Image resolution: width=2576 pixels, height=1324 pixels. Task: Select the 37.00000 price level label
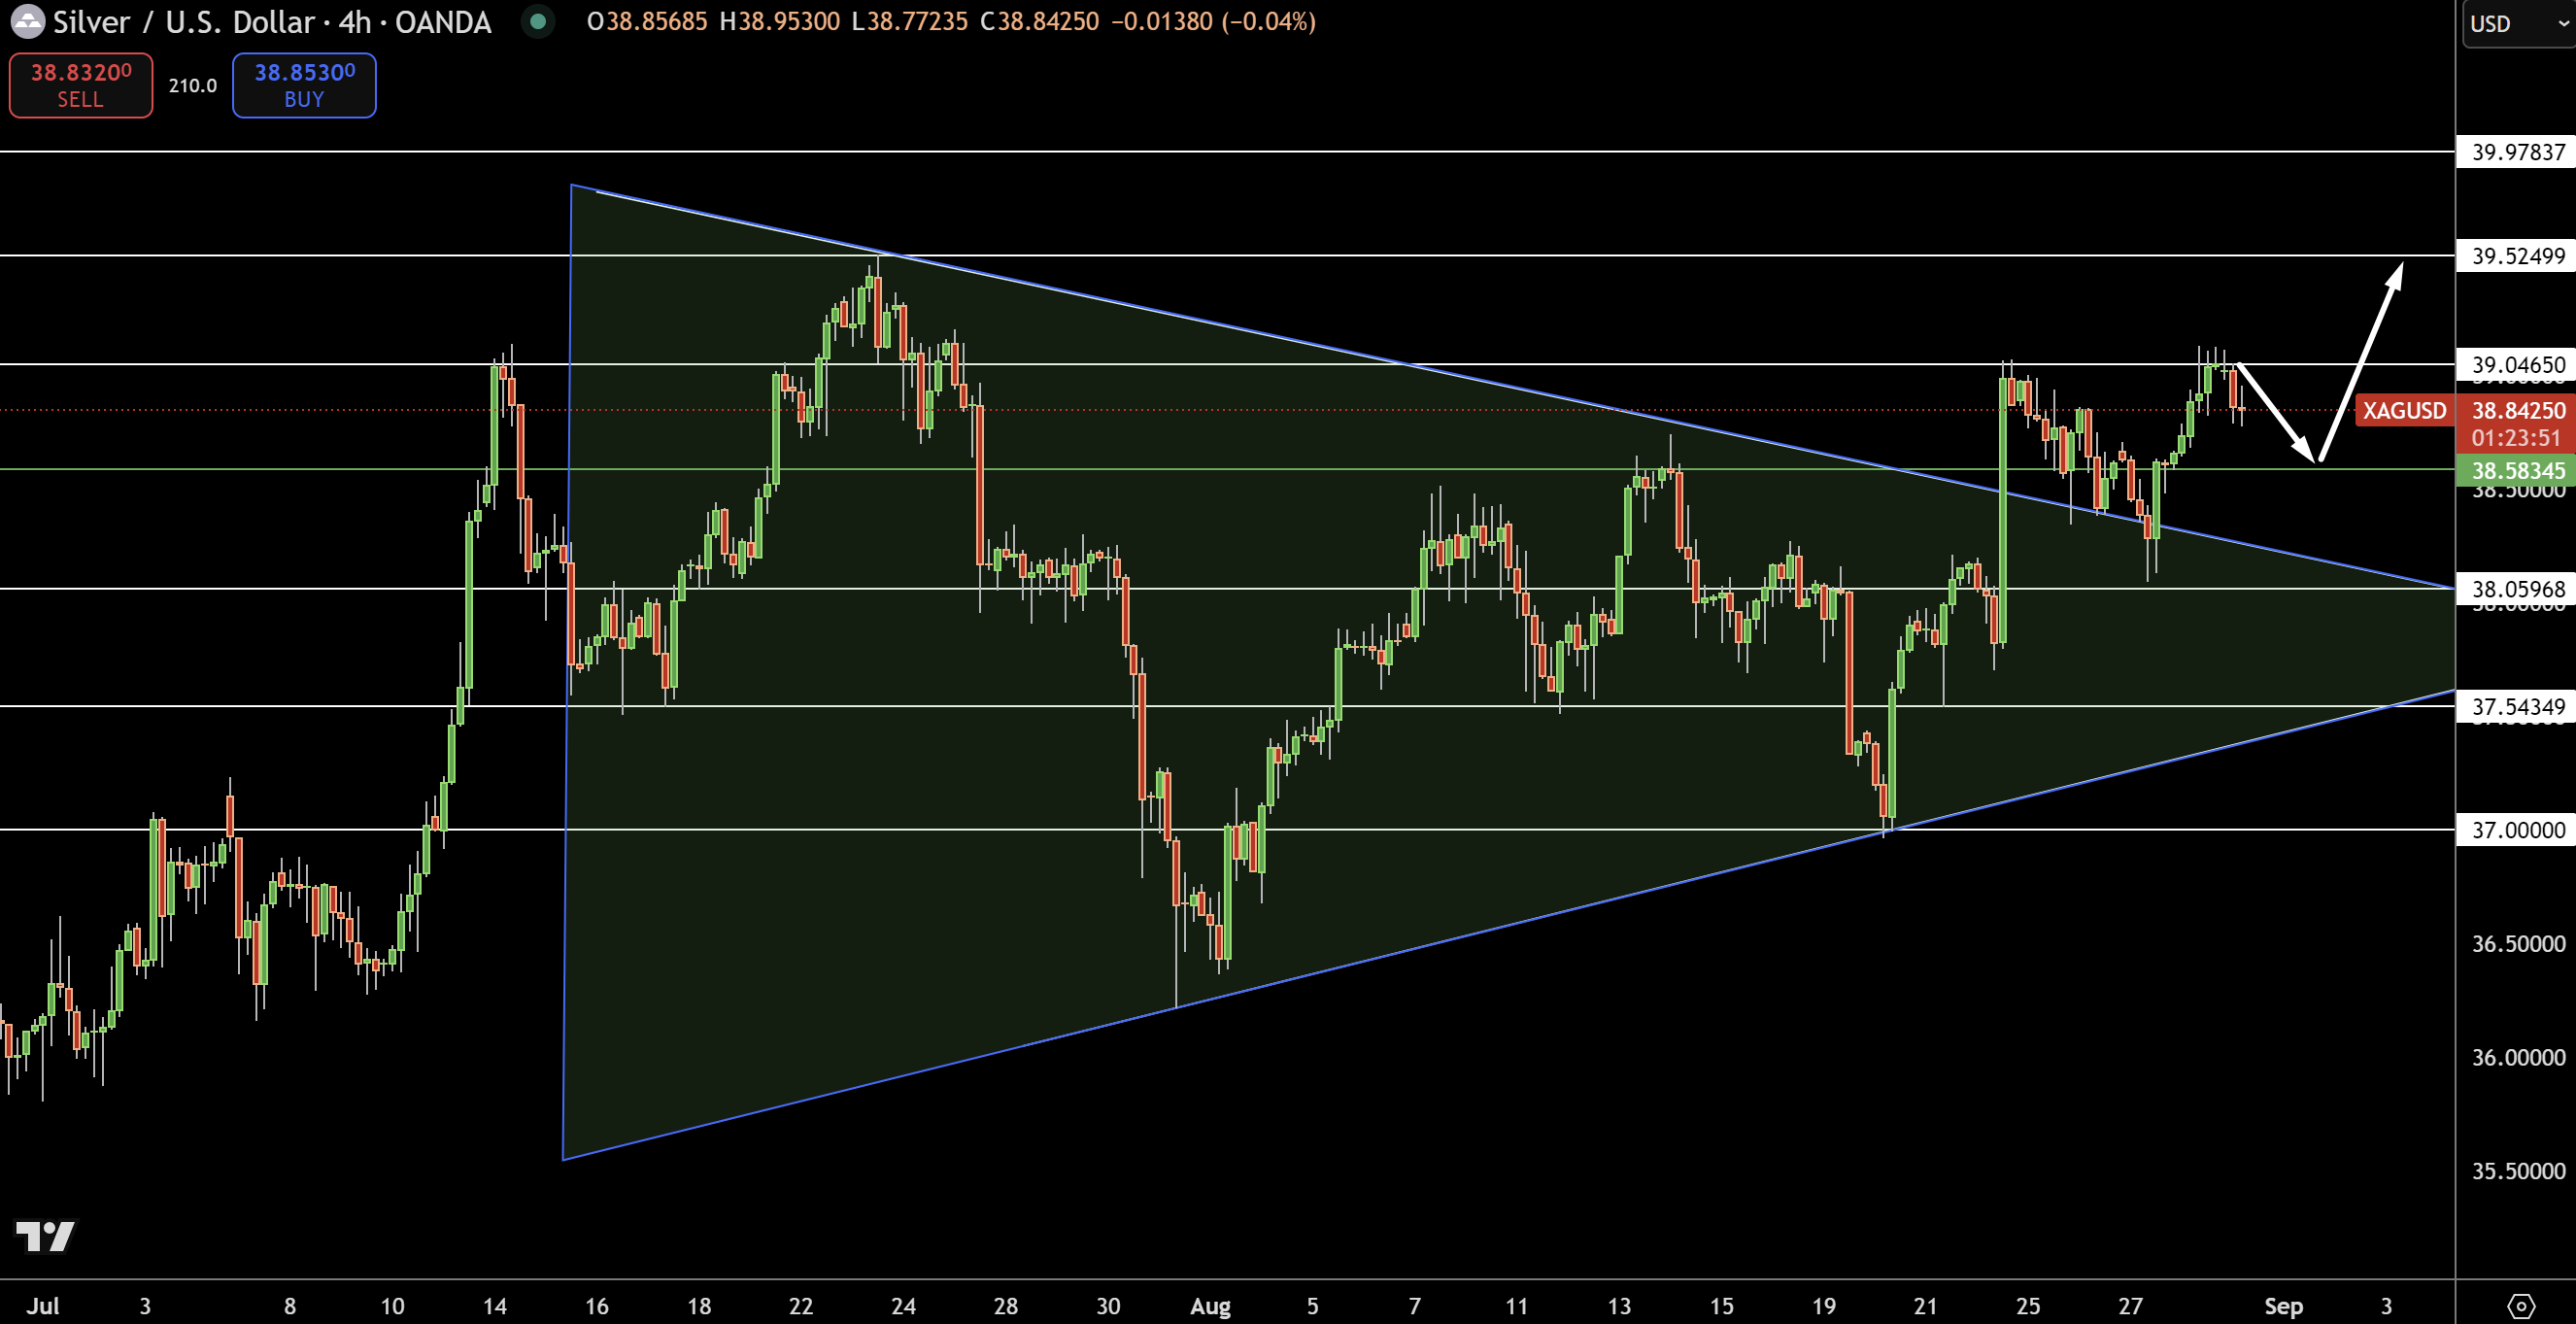coord(2517,830)
